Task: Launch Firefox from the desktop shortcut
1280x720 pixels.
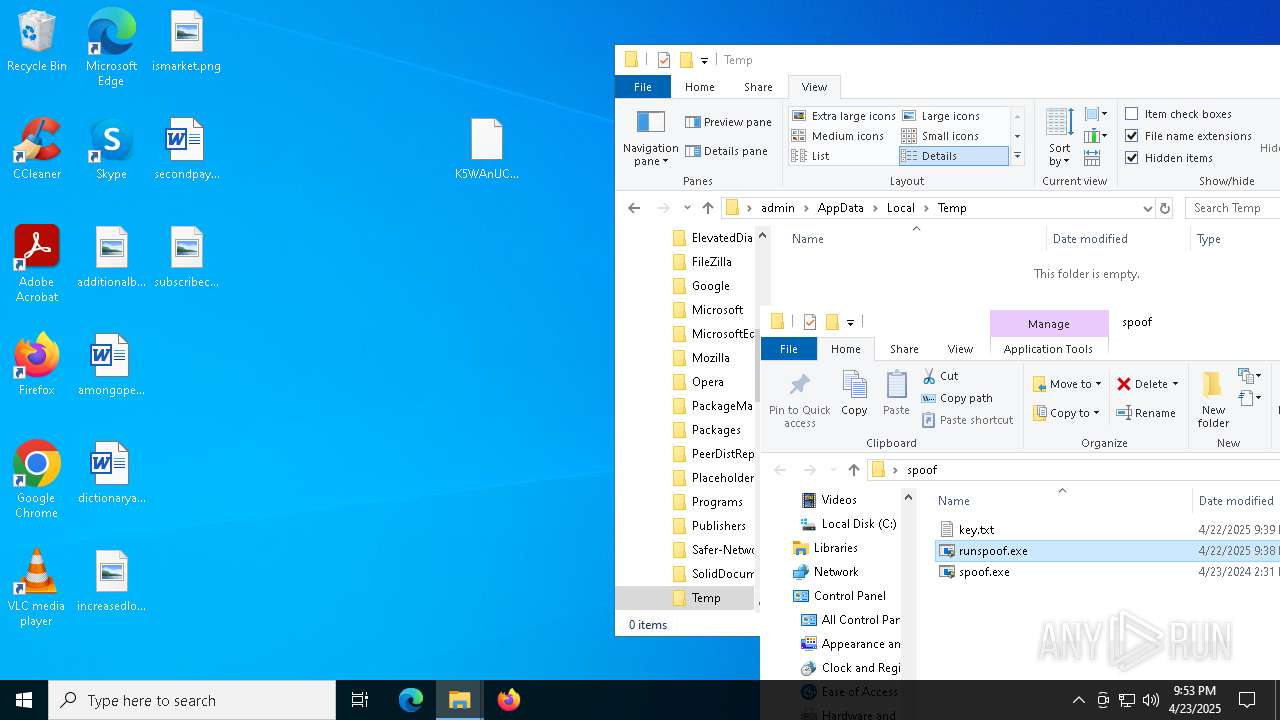Action: 37,365
